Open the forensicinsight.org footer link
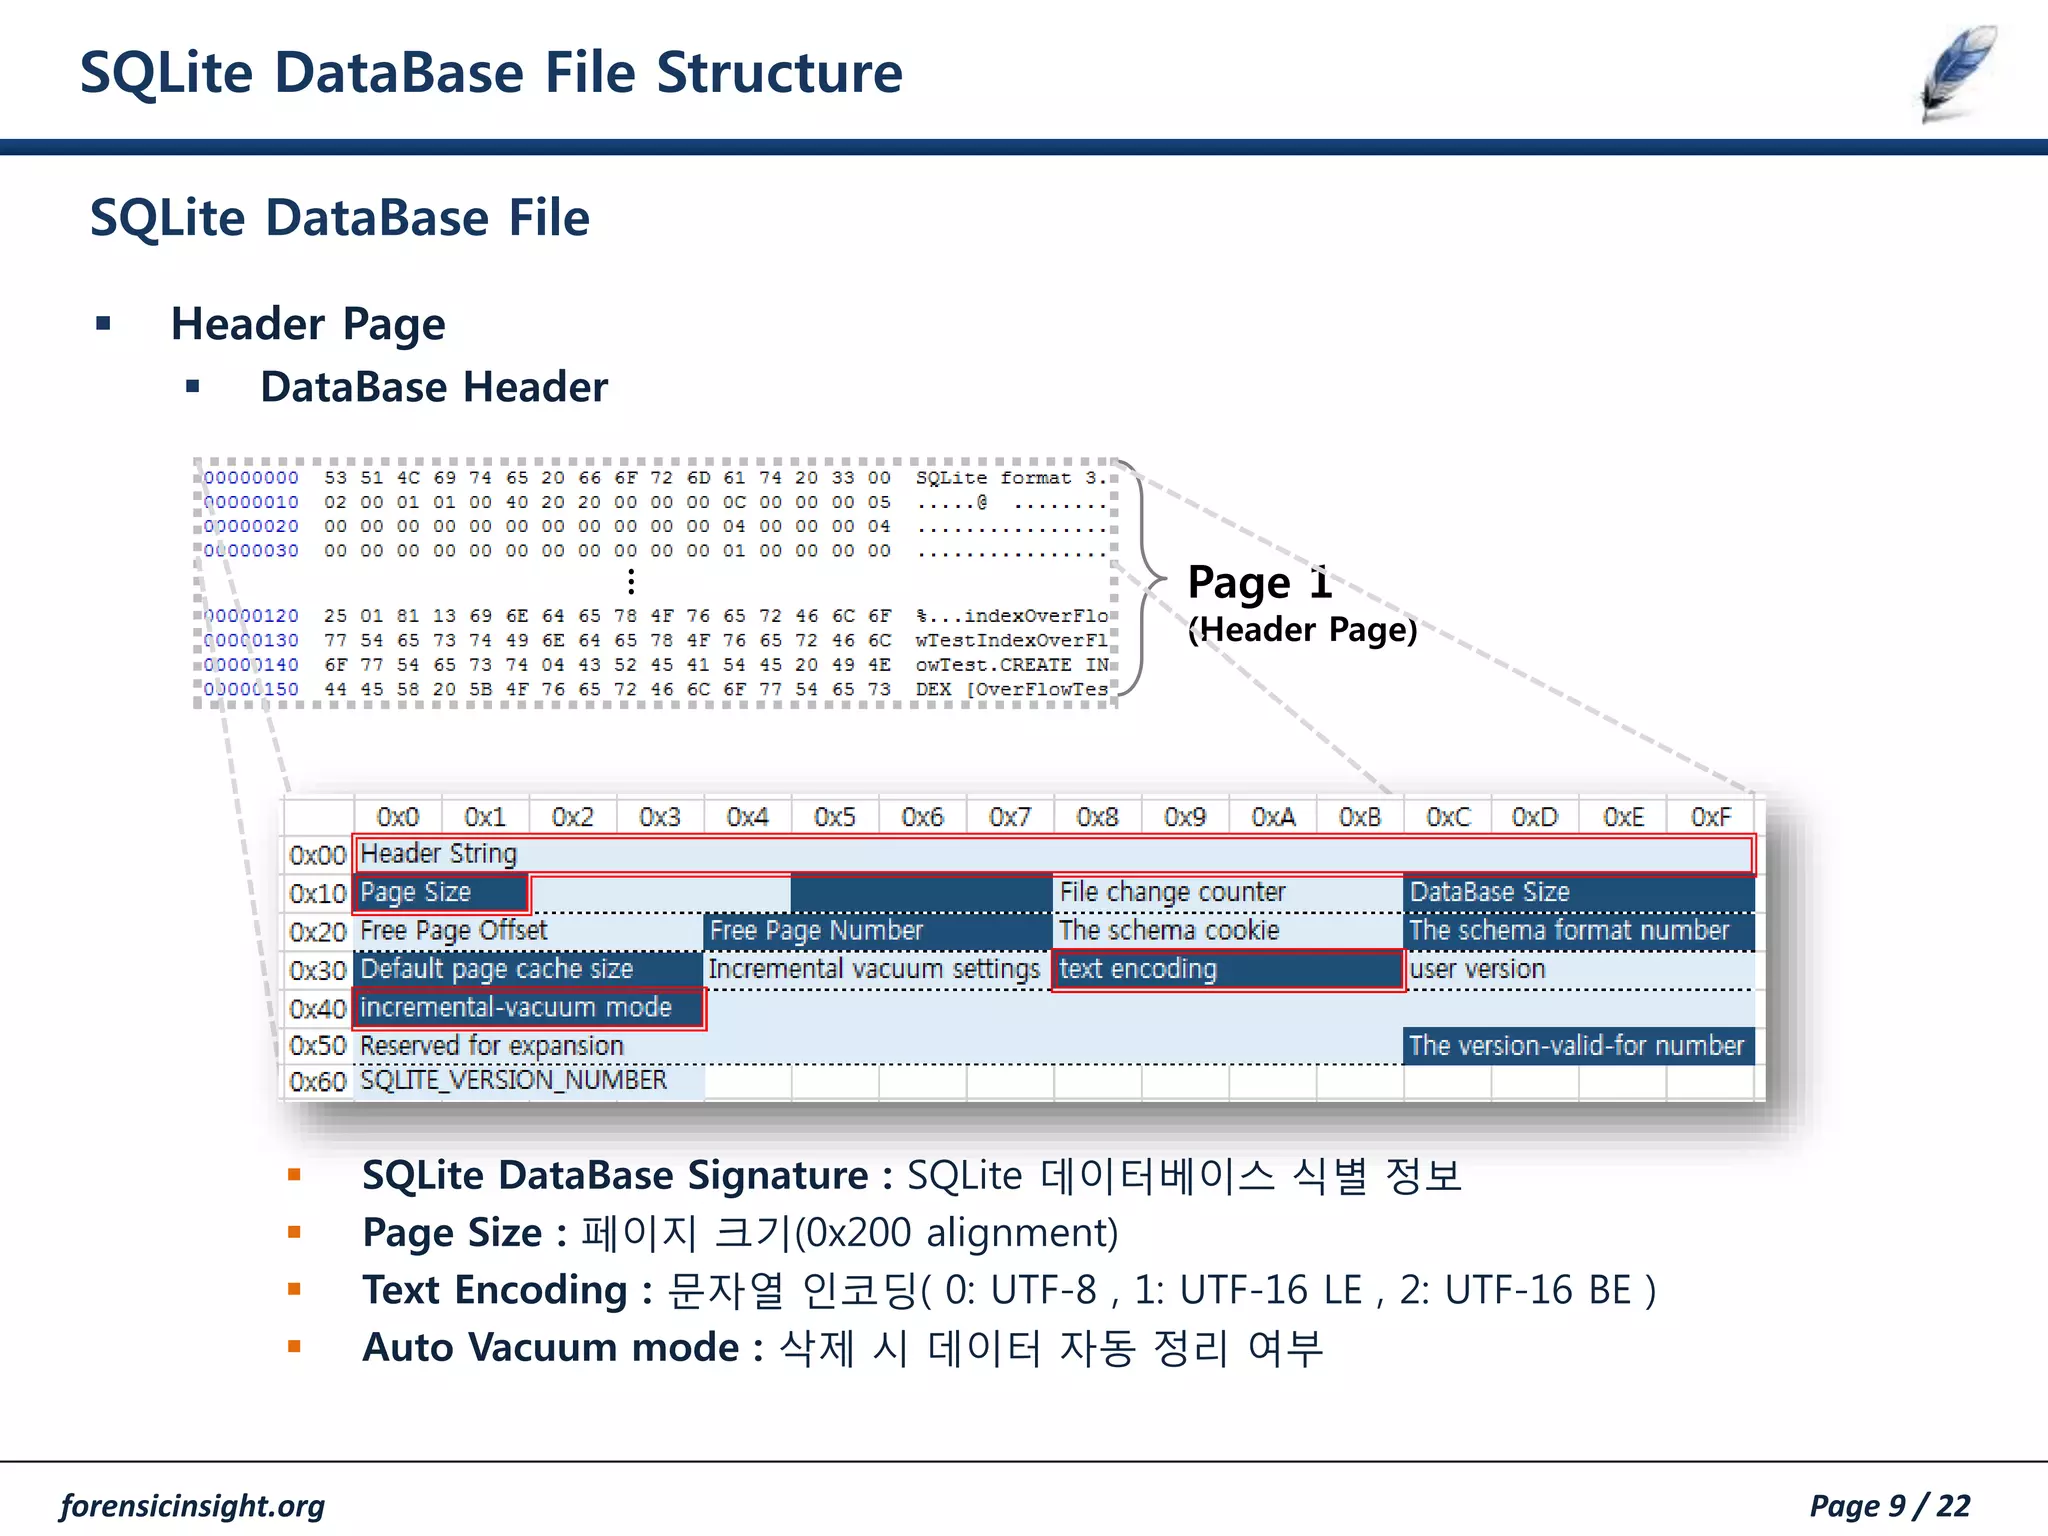The height and width of the screenshot is (1536, 2048). 192,1505
